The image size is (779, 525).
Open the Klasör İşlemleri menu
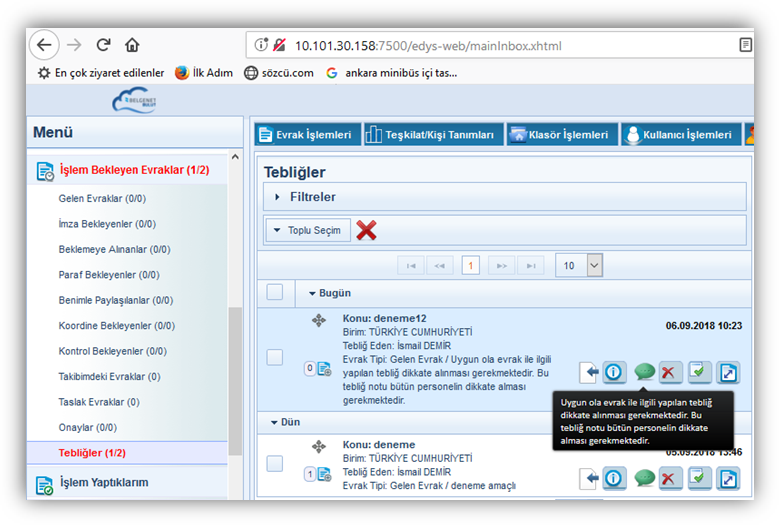558,135
